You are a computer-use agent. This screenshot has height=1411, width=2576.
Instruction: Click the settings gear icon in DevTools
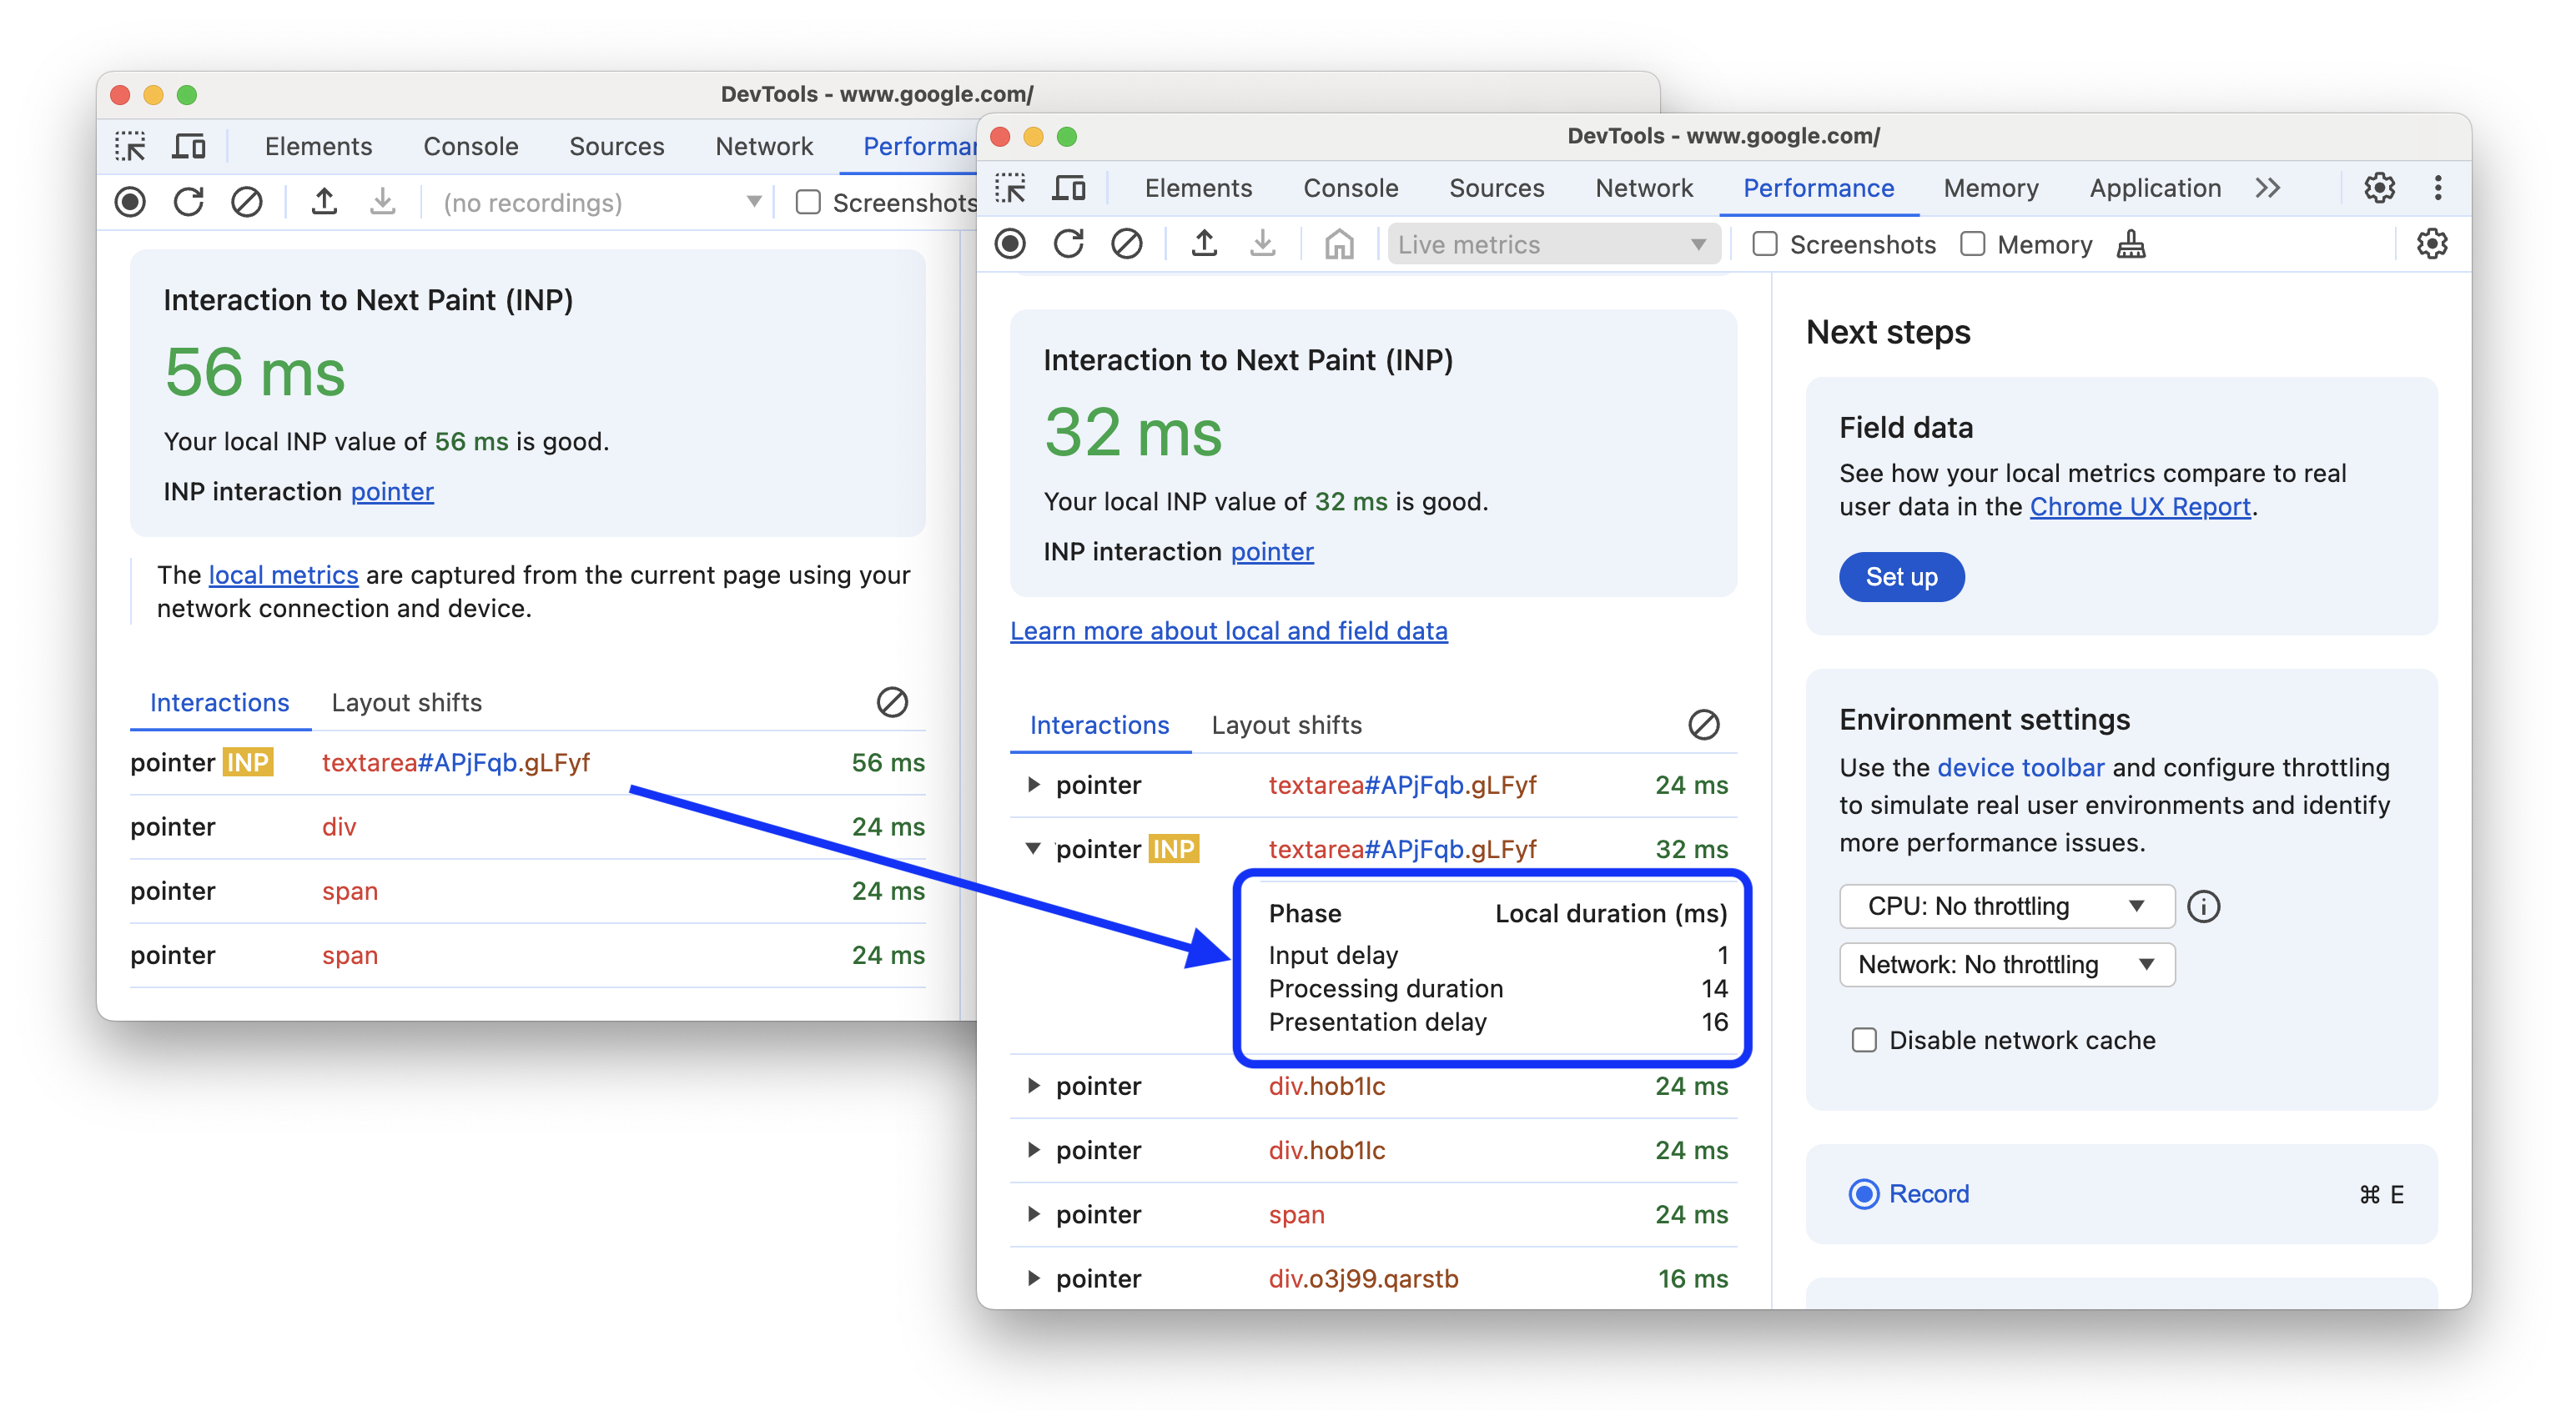point(2380,188)
